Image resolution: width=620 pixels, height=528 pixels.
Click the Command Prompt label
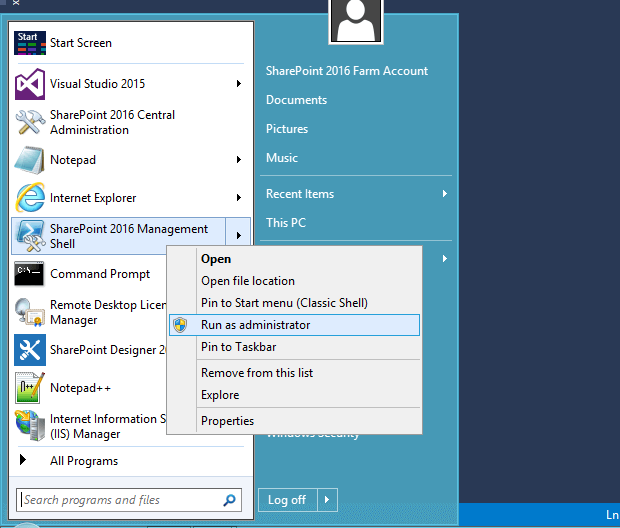click(100, 274)
